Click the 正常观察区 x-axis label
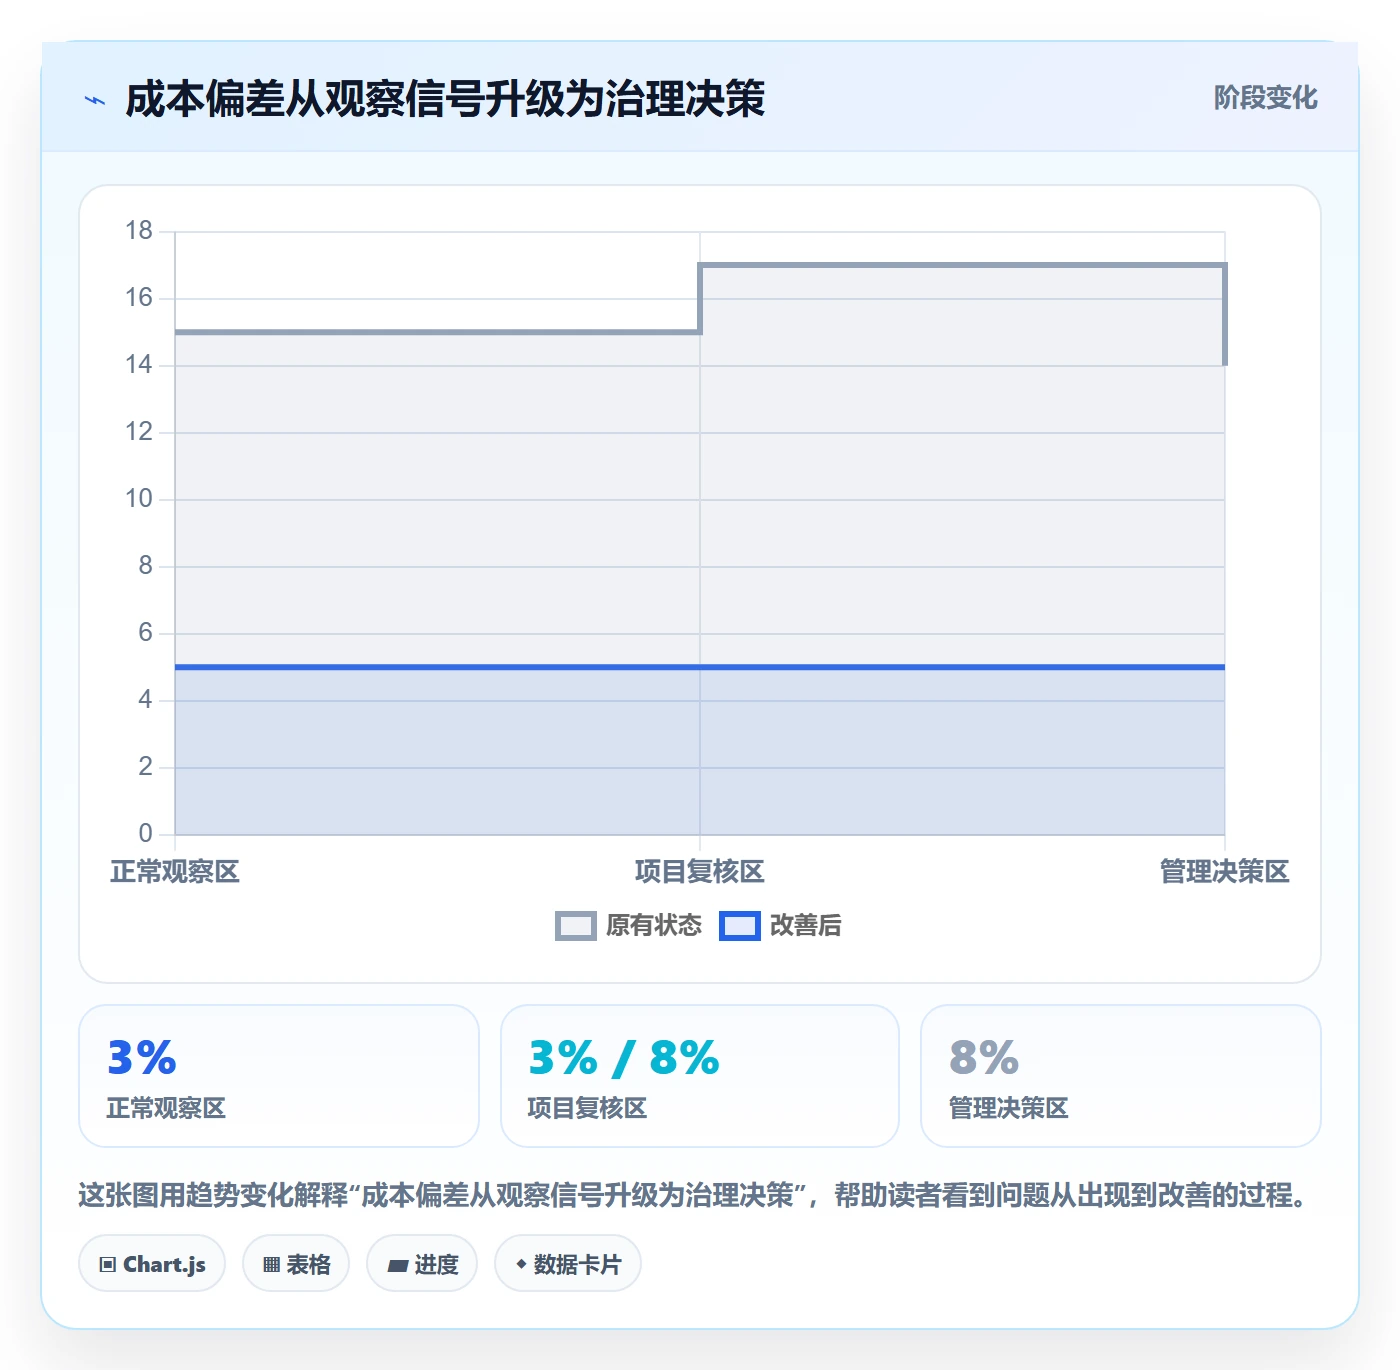 point(175,872)
